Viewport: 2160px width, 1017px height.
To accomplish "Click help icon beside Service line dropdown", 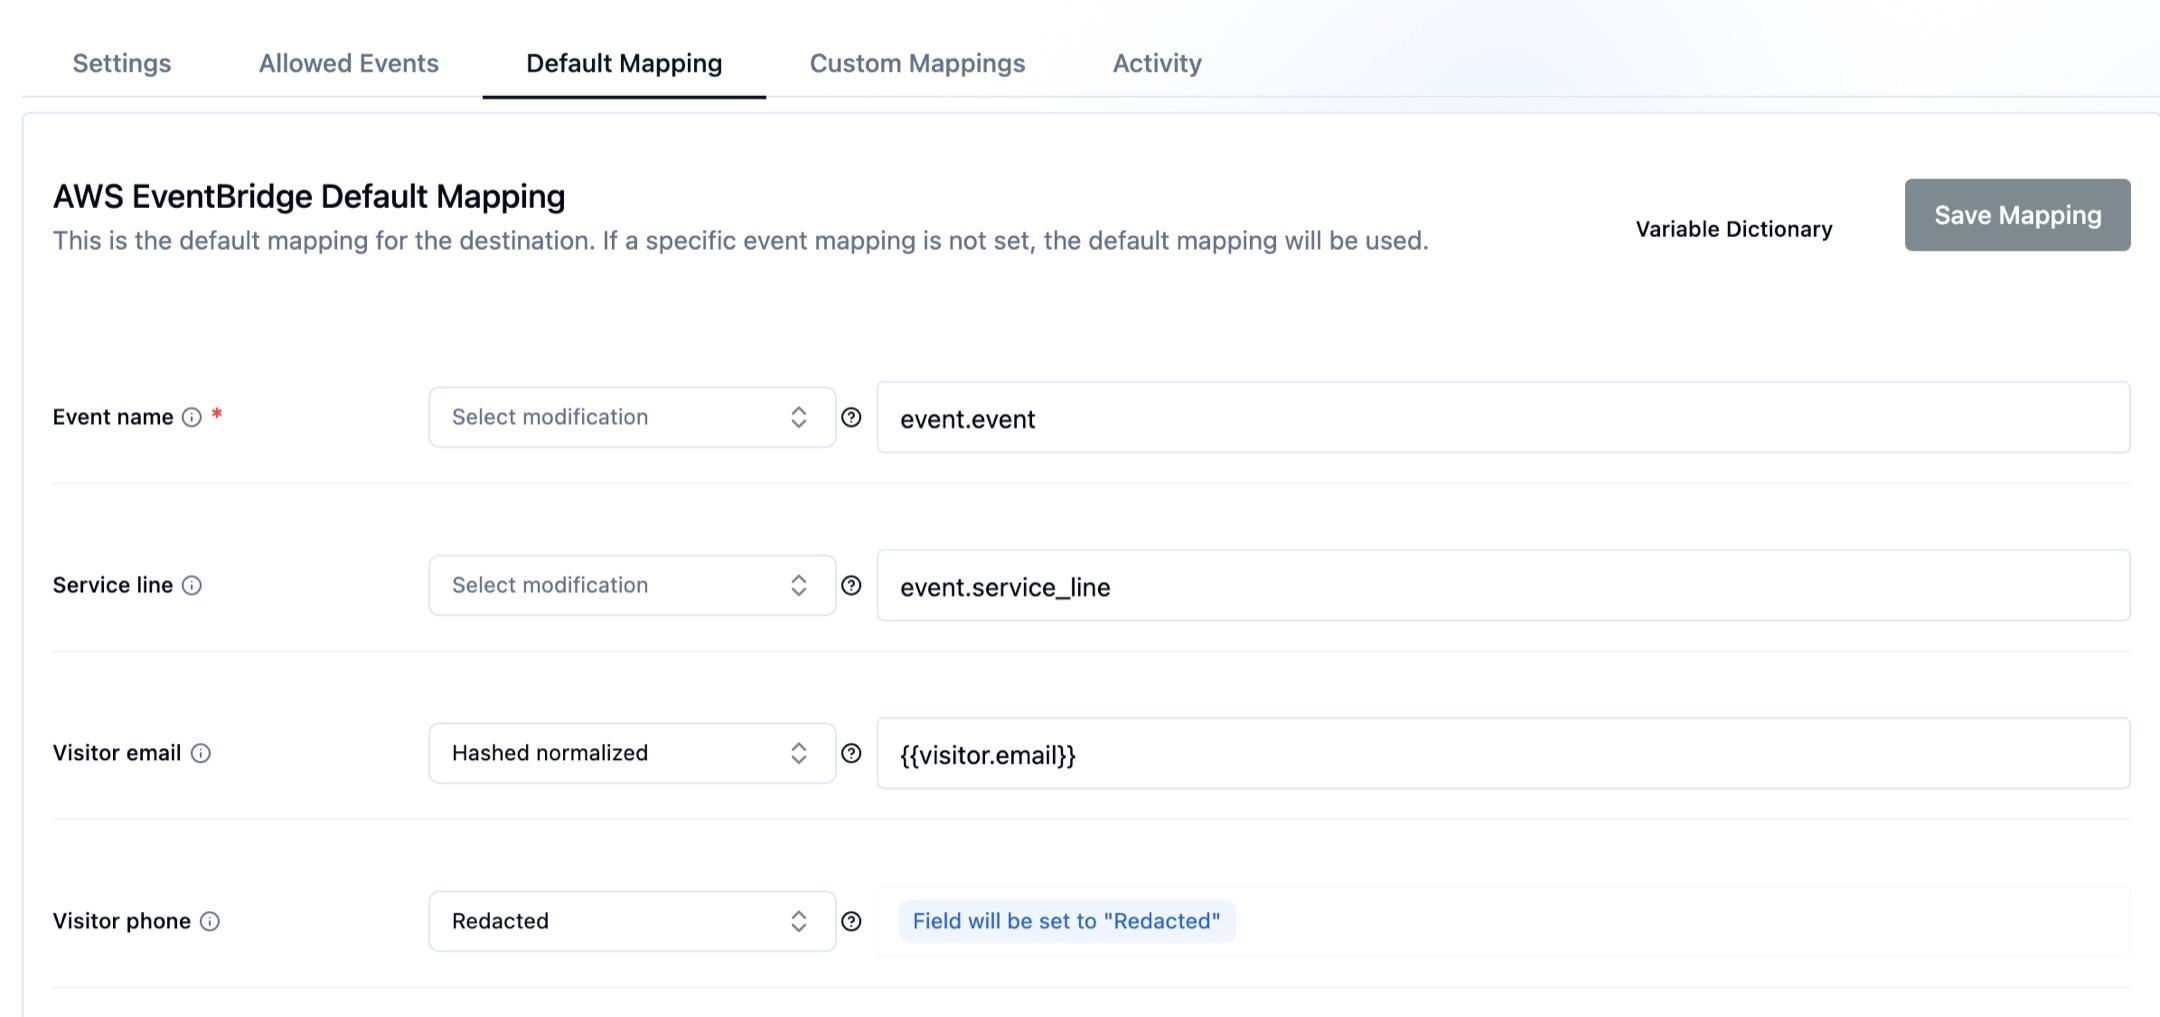I will pos(851,585).
